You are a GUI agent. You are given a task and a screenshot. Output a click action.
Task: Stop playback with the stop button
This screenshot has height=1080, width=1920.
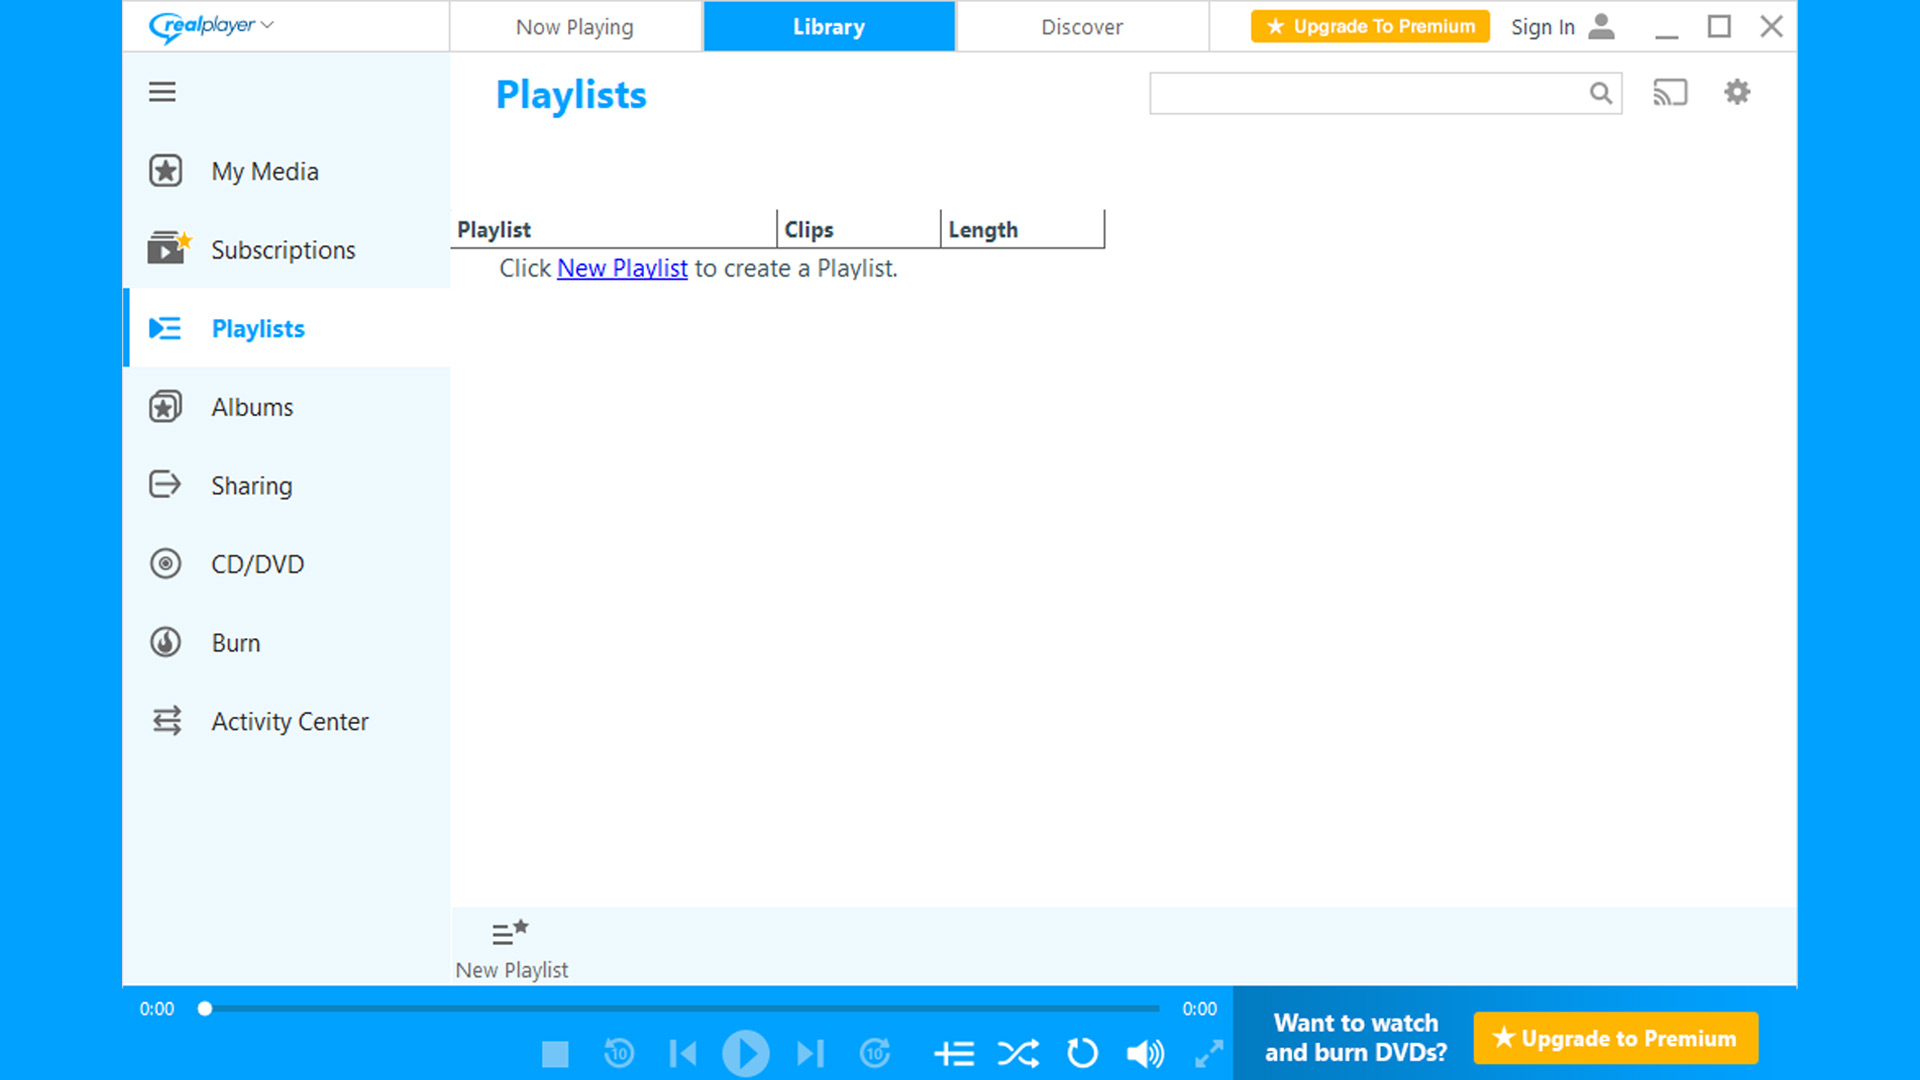pyautogui.click(x=555, y=1053)
